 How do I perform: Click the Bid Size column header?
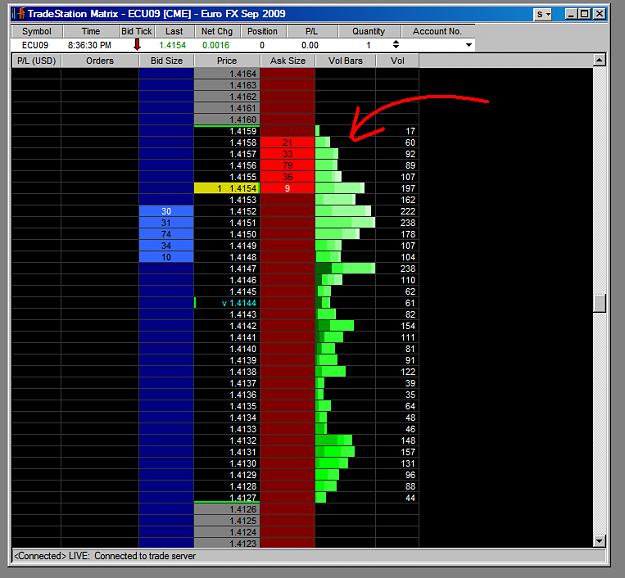(x=167, y=61)
